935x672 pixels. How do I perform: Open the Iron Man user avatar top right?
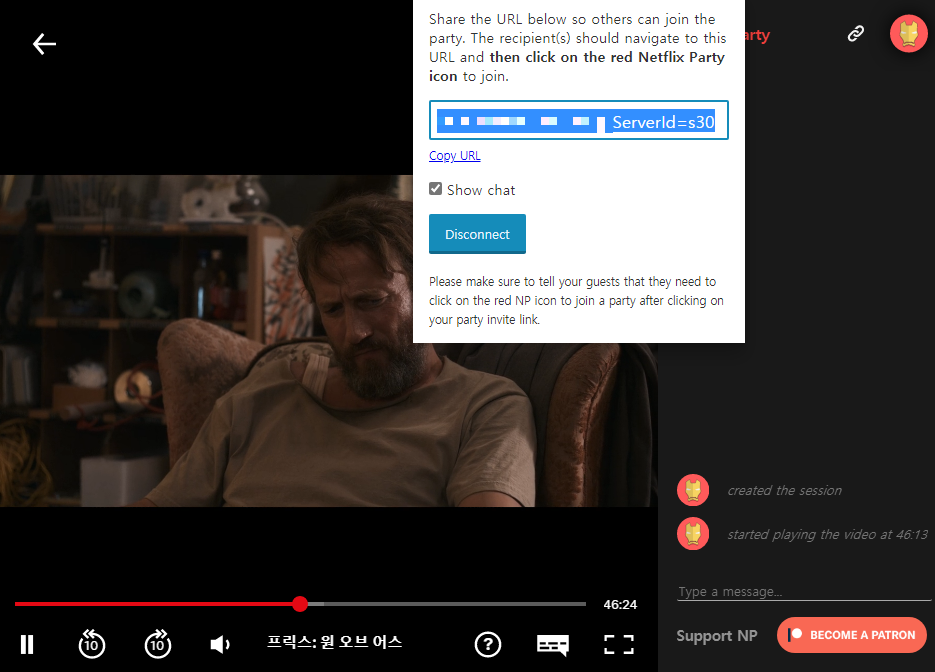(x=908, y=33)
